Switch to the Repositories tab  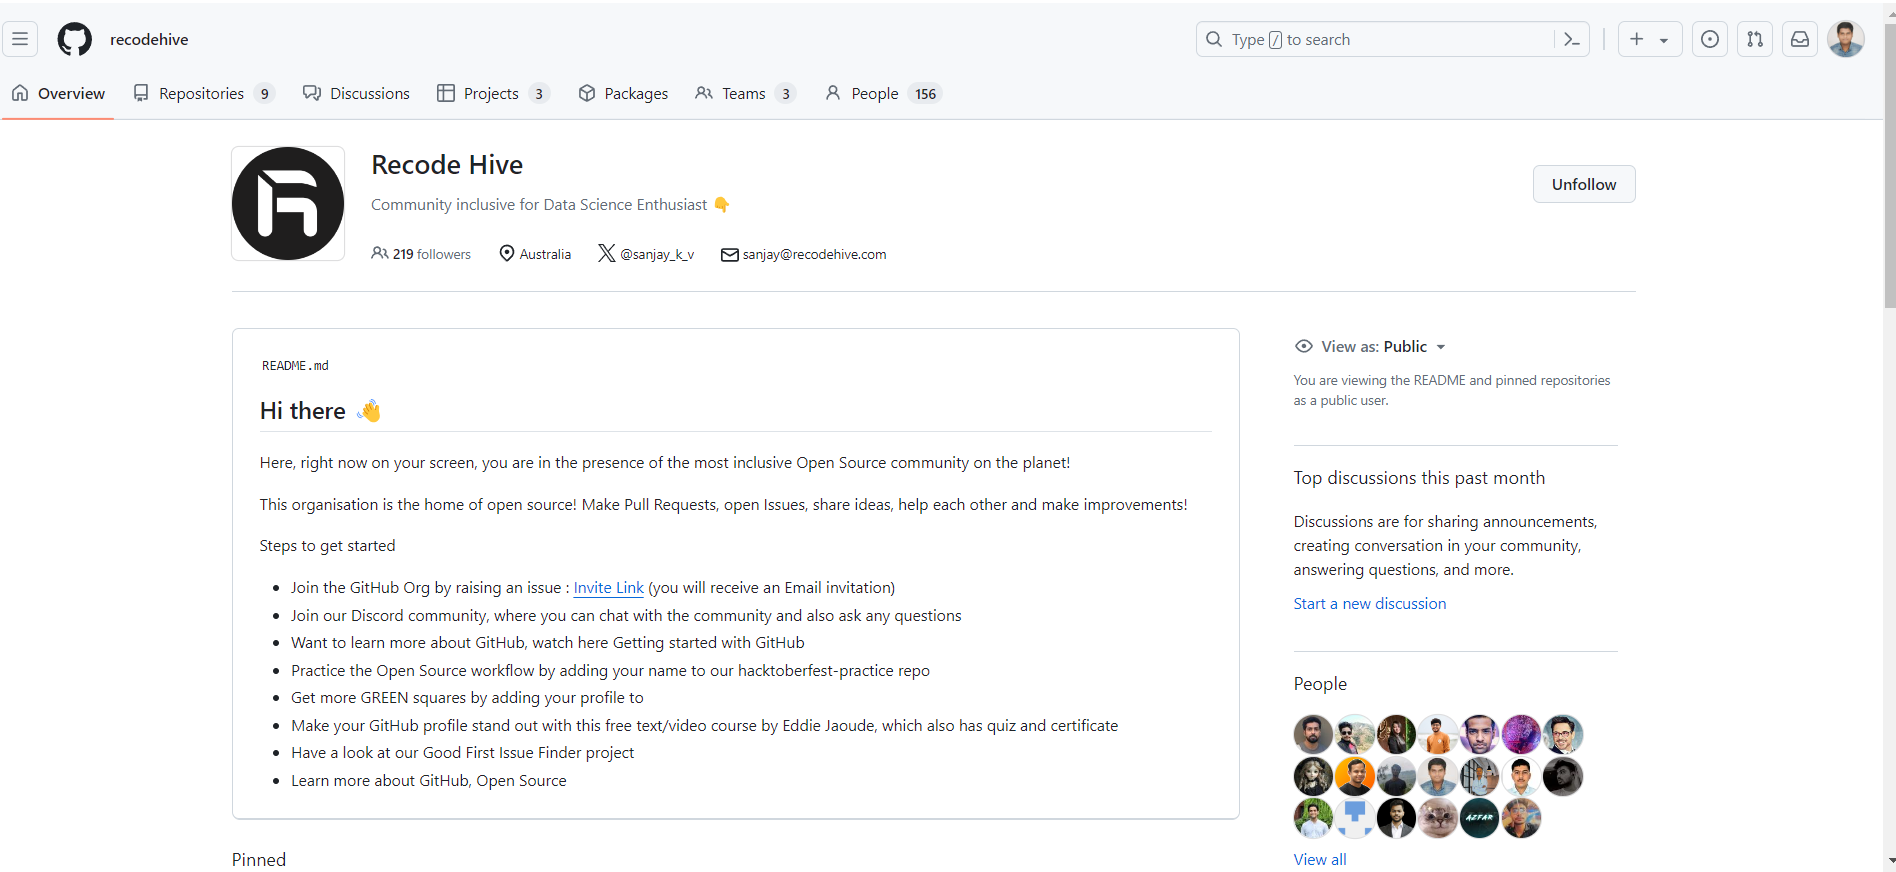(204, 93)
